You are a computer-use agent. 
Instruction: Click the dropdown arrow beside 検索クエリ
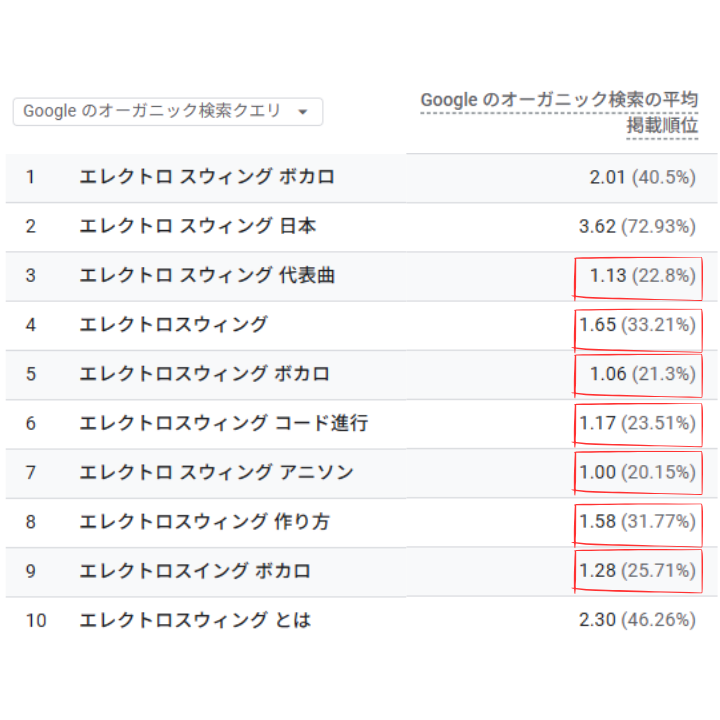(x=303, y=112)
